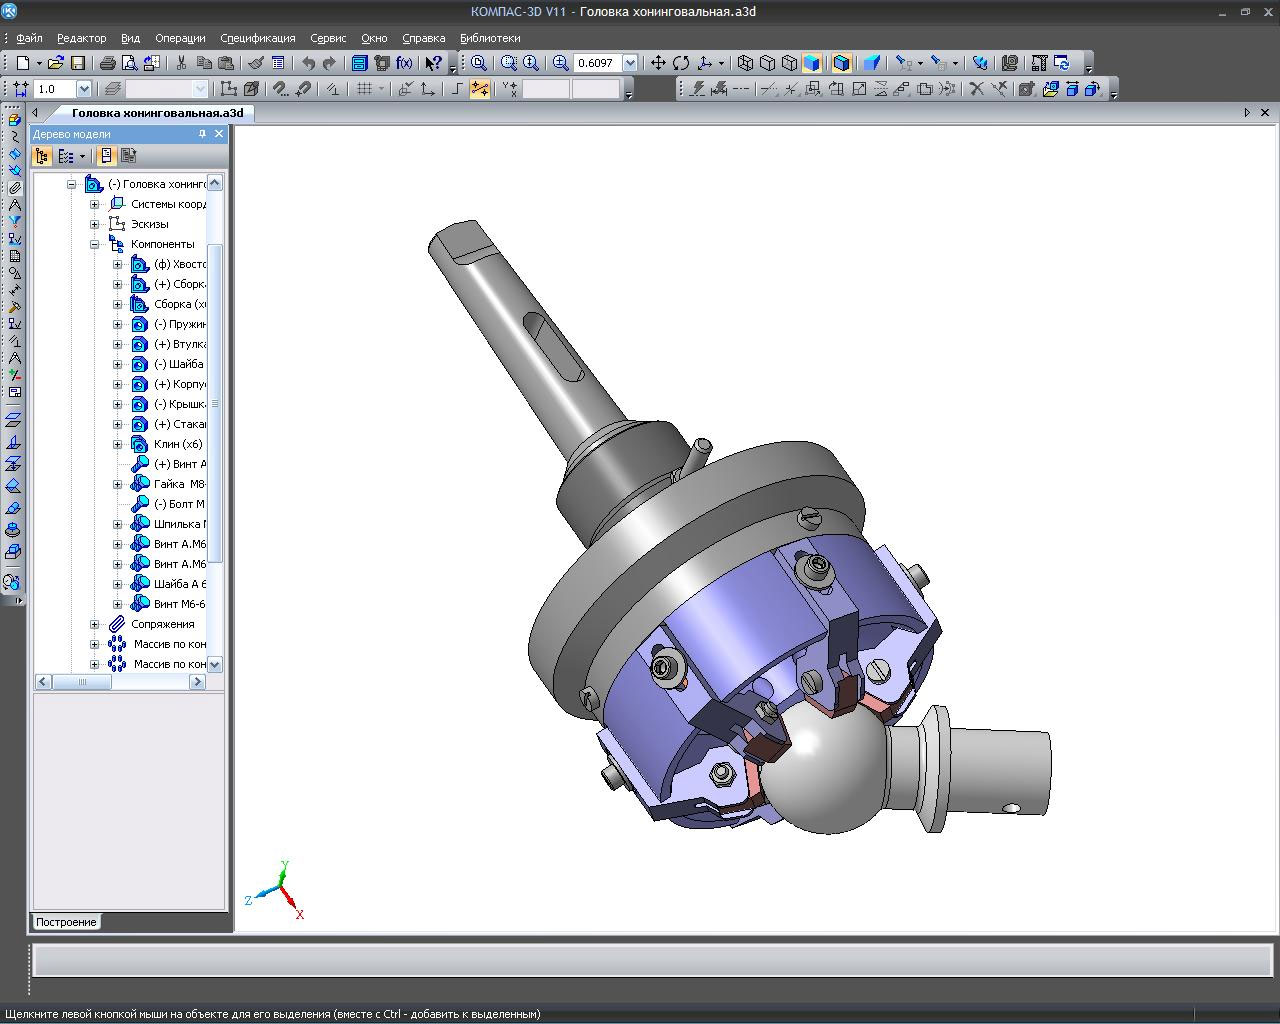
Task: Toggle the model tree structure view button
Action: pyautogui.click(x=42, y=156)
